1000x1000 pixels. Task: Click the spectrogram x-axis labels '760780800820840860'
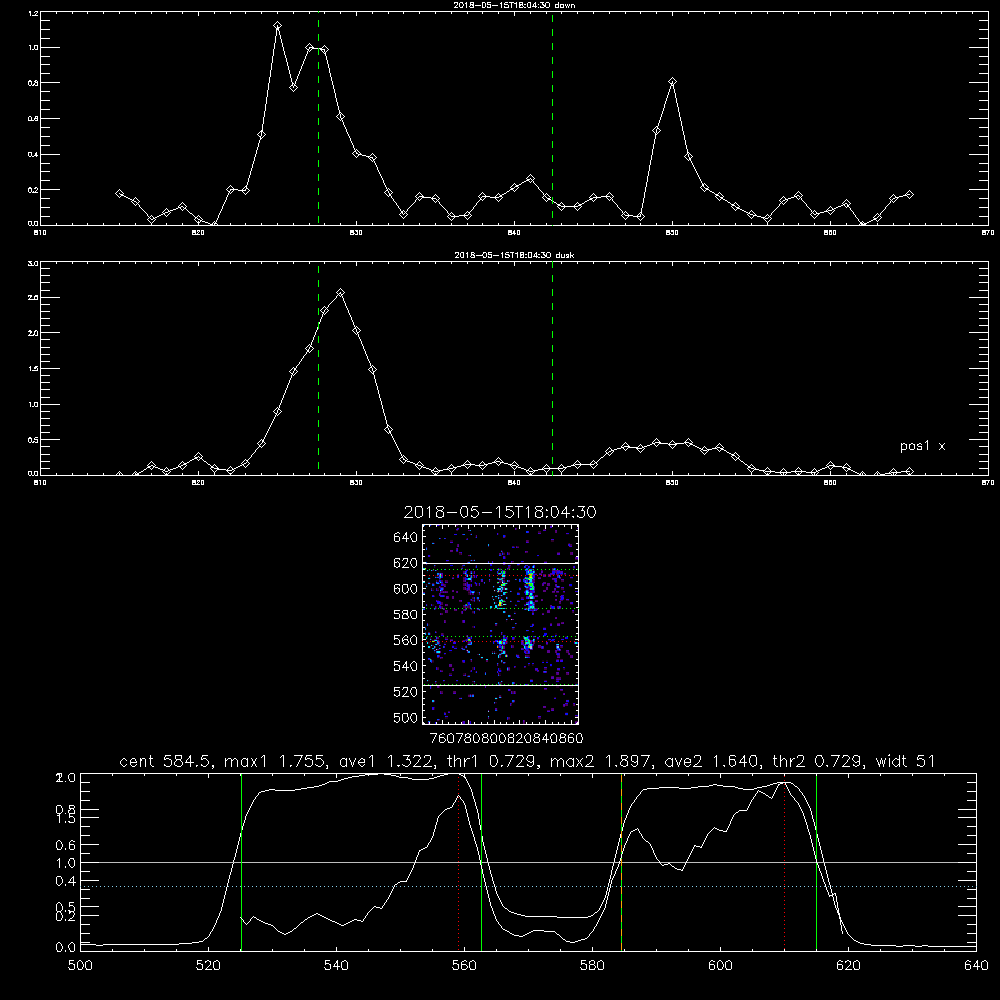tap(506, 738)
